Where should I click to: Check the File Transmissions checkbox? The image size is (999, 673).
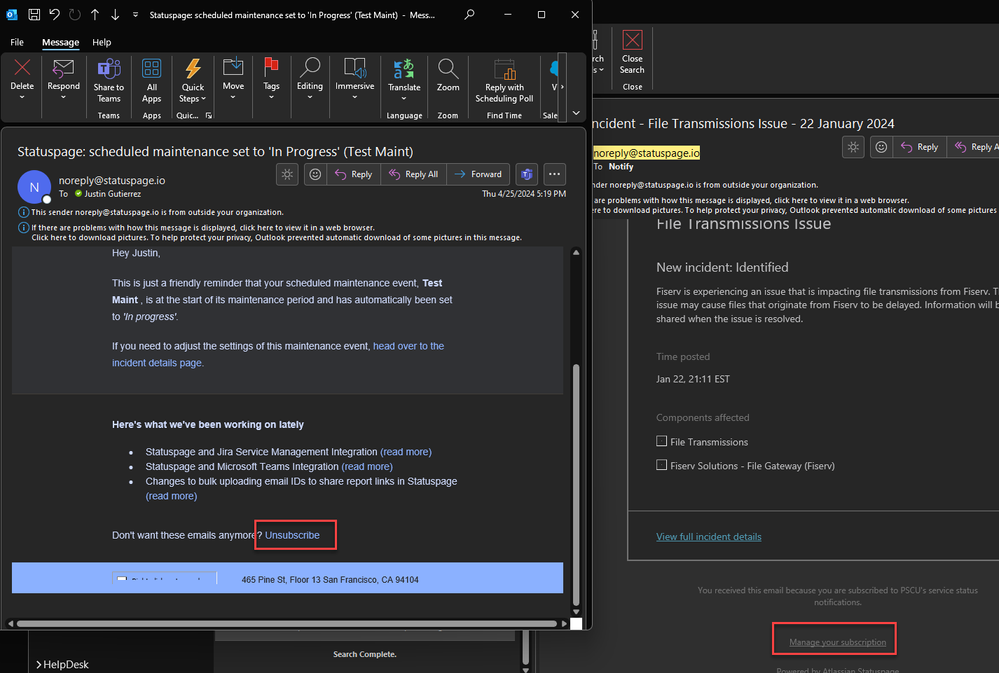[x=661, y=441]
